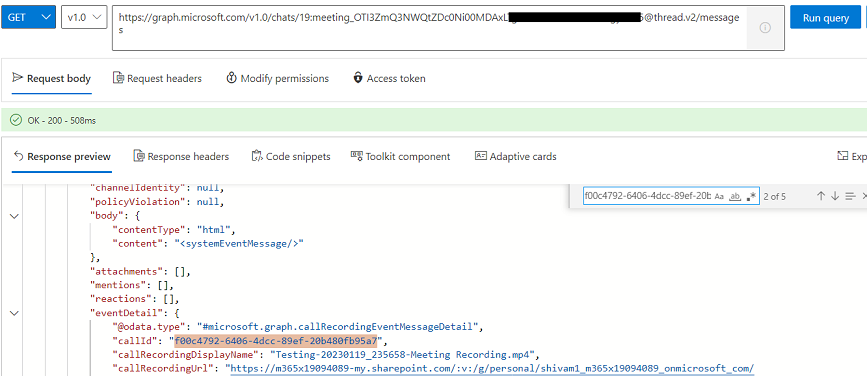
Task: Open the Code snippets tab
Action: pyautogui.click(x=291, y=156)
